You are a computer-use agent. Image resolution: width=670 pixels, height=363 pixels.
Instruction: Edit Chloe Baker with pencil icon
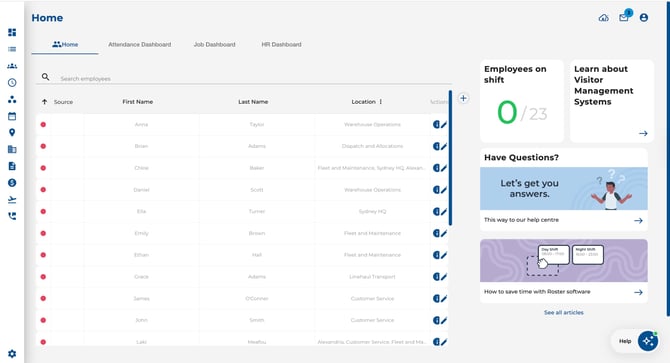444,168
